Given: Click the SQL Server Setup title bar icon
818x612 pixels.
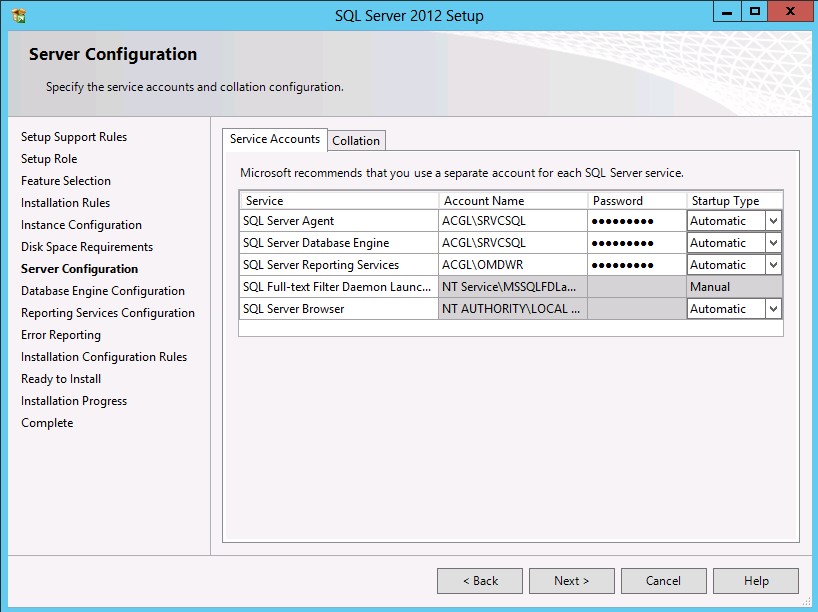Looking at the screenshot, I should coord(18,16).
